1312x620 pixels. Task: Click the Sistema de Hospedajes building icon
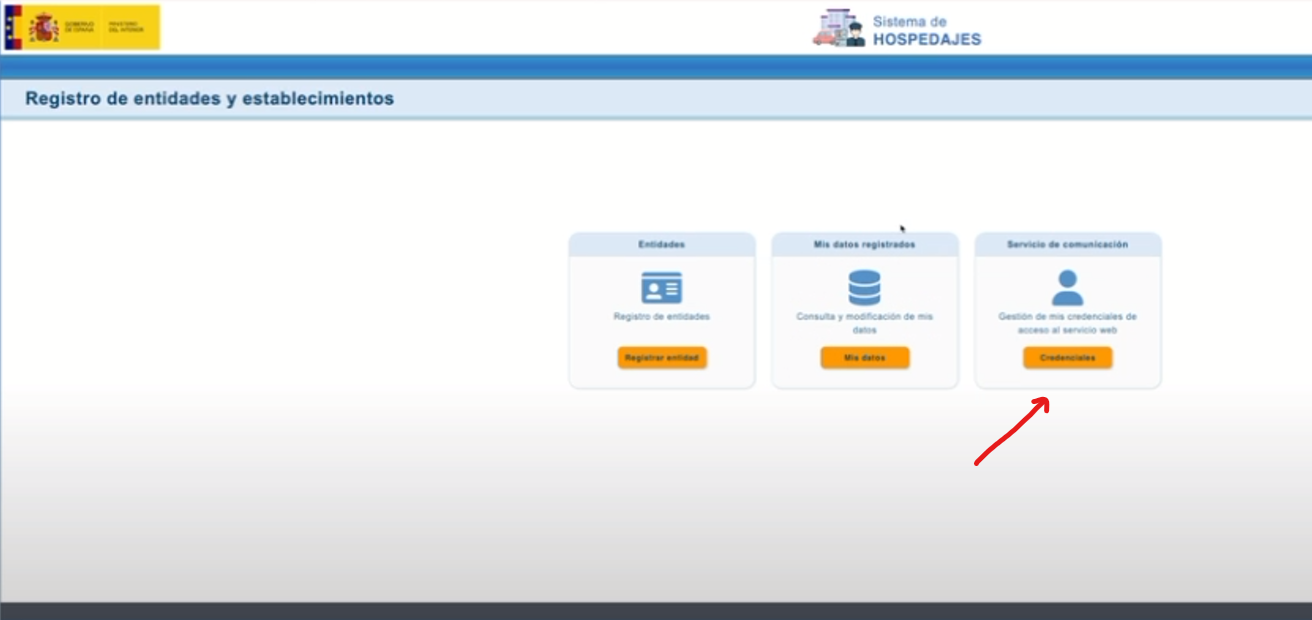coord(837,28)
